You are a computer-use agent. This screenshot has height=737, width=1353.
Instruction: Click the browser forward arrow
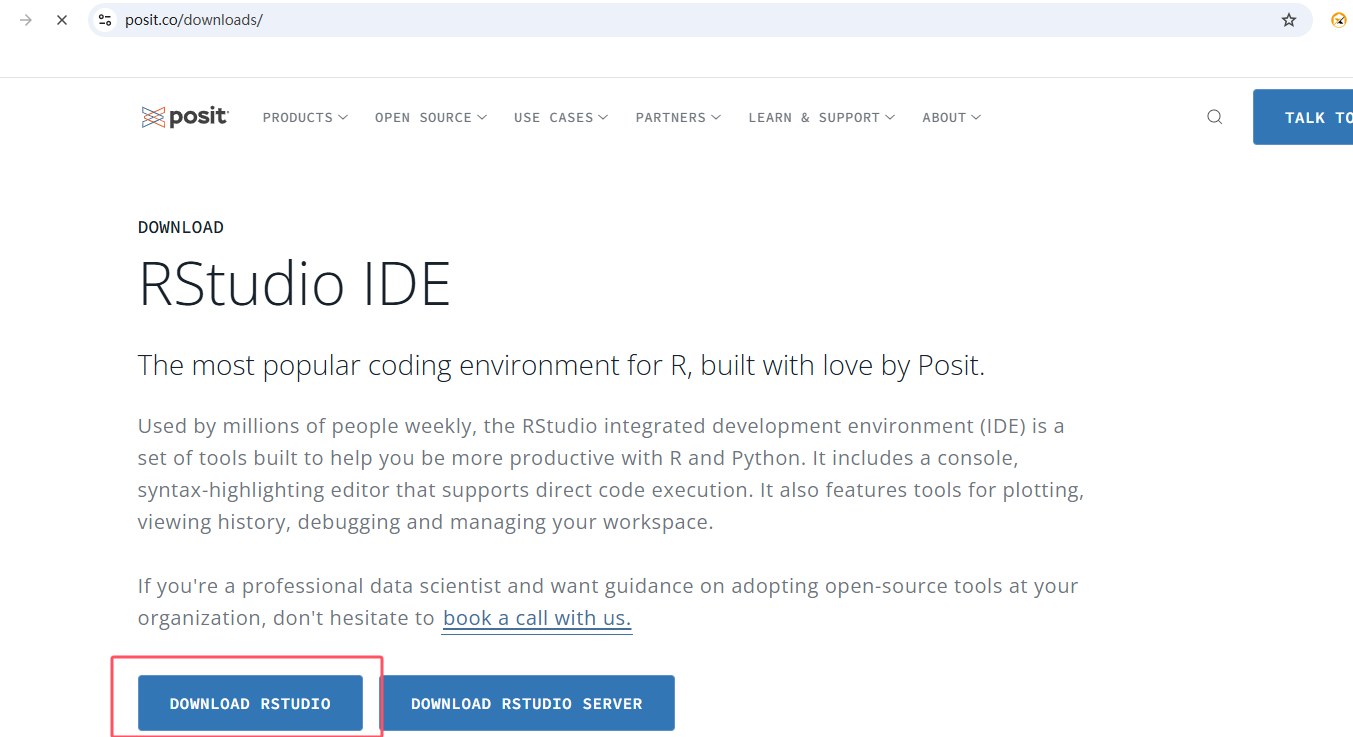click(26, 20)
